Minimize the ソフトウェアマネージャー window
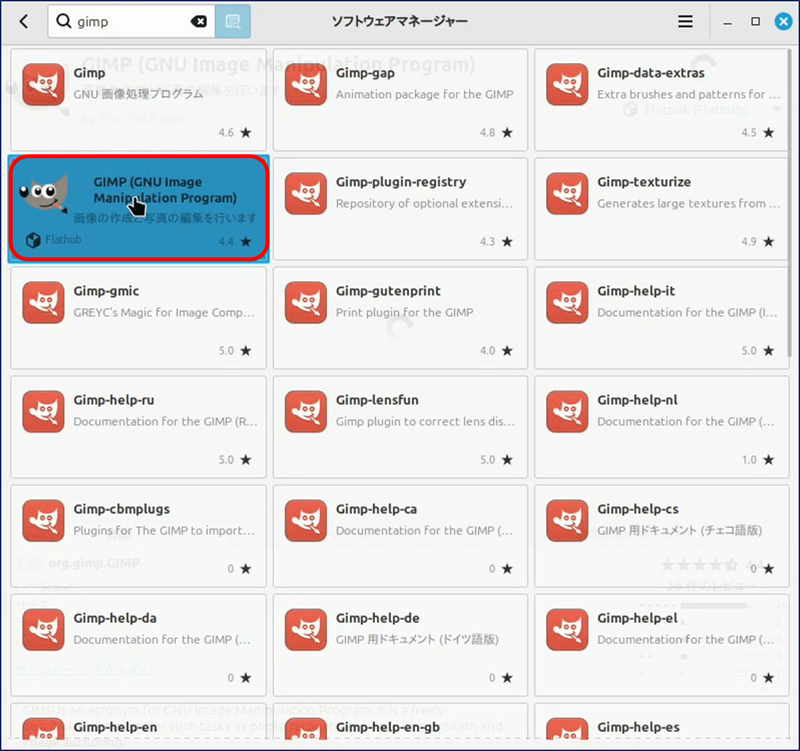 click(x=728, y=22)
